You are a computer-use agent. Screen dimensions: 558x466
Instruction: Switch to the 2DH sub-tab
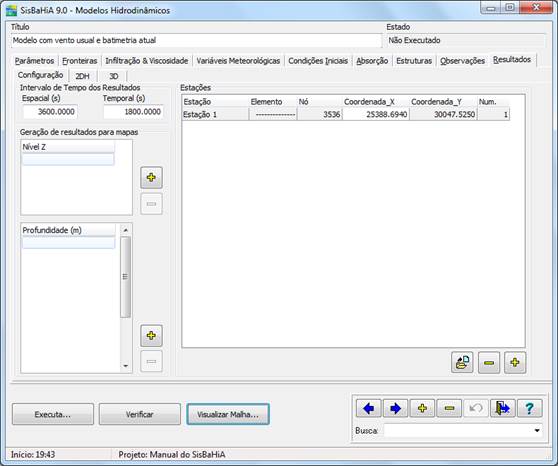click(82, 76)
